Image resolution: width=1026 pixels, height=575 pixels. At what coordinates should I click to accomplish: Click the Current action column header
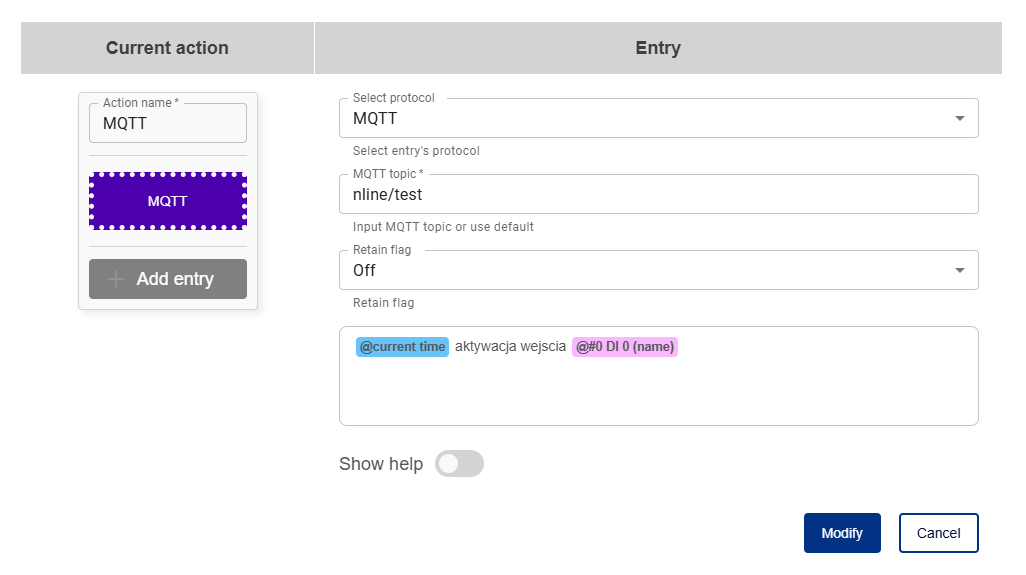pyautogui.click(x=167, y=48)
